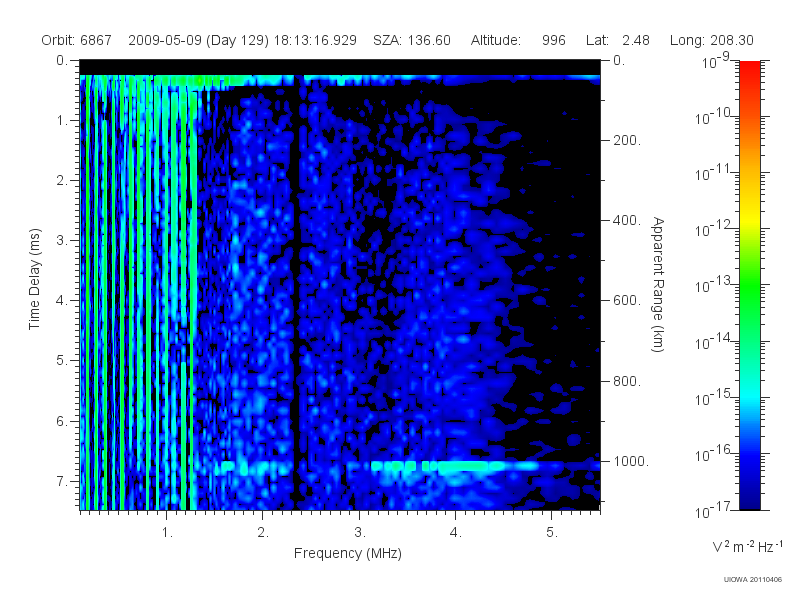
Task: Click the 'Orbit: 6867' header text
Action: coord(77,40)
